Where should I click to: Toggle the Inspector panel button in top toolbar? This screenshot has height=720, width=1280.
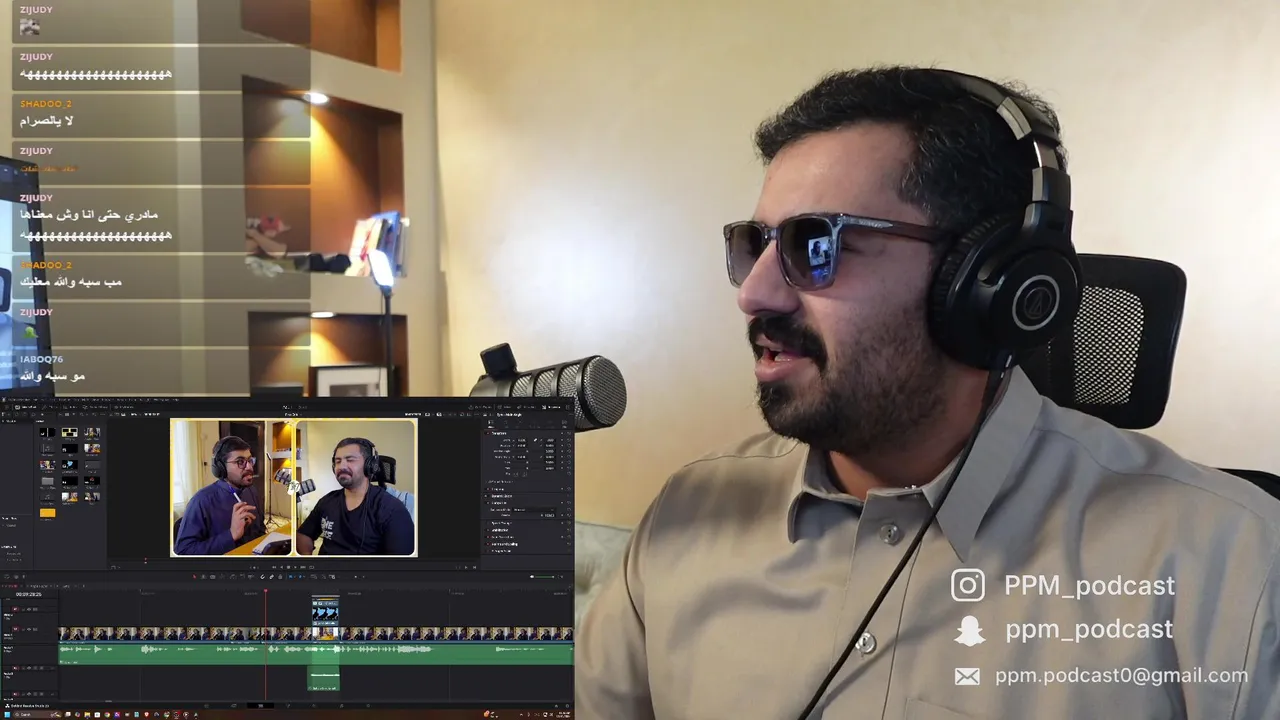click(551, 407)
